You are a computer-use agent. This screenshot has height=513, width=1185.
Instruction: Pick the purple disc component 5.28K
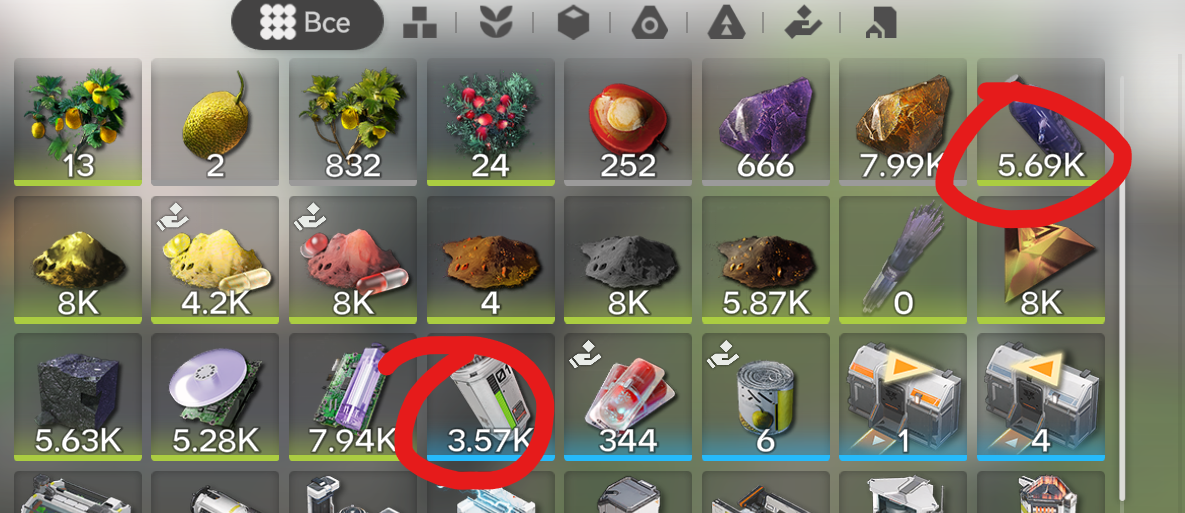[215, 397]
